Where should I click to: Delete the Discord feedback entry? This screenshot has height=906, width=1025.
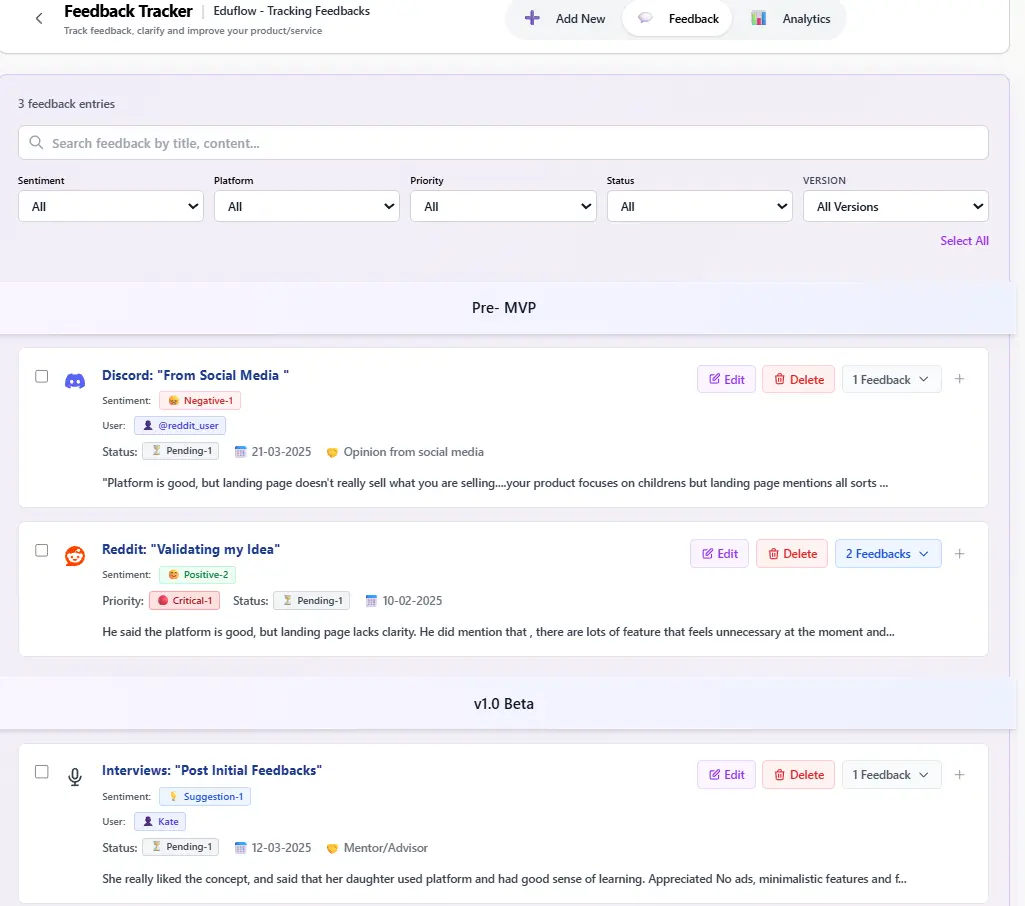point(798,379)
